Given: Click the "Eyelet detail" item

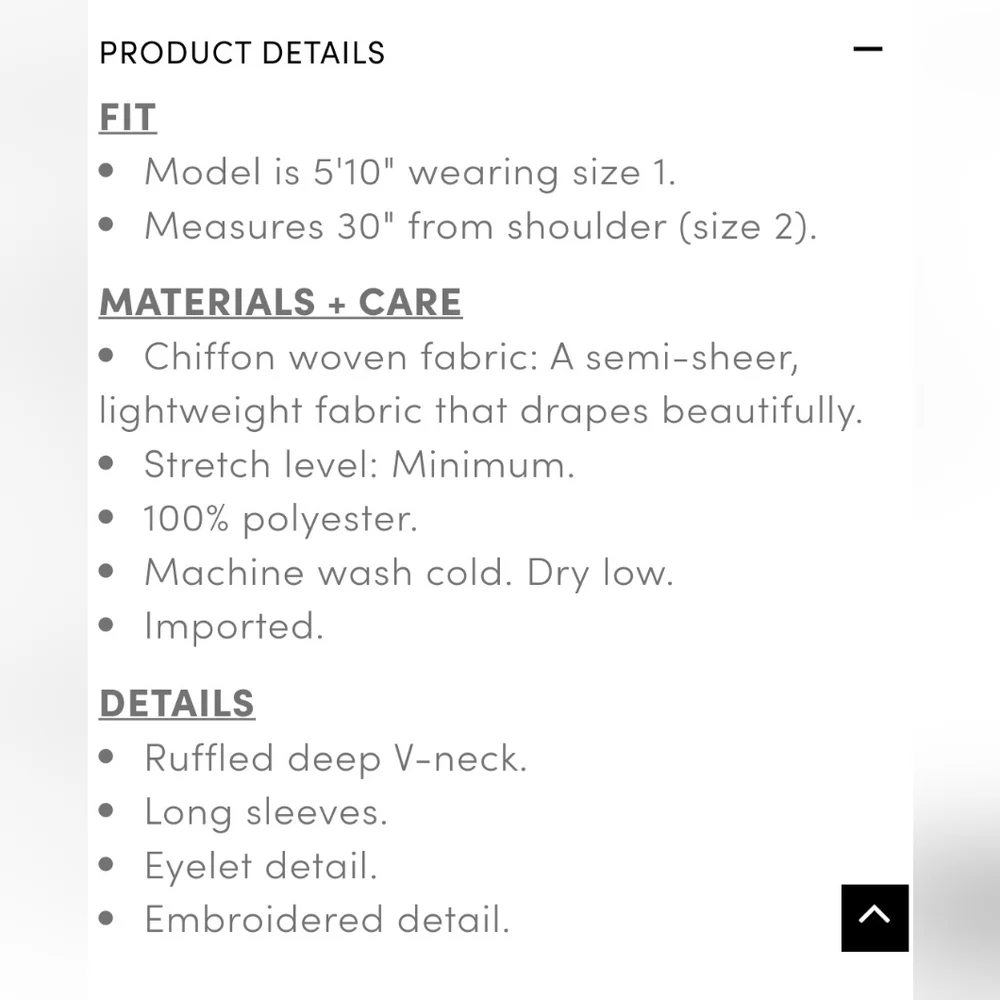Looking at the screenshot, I should (x=260, y=866).
